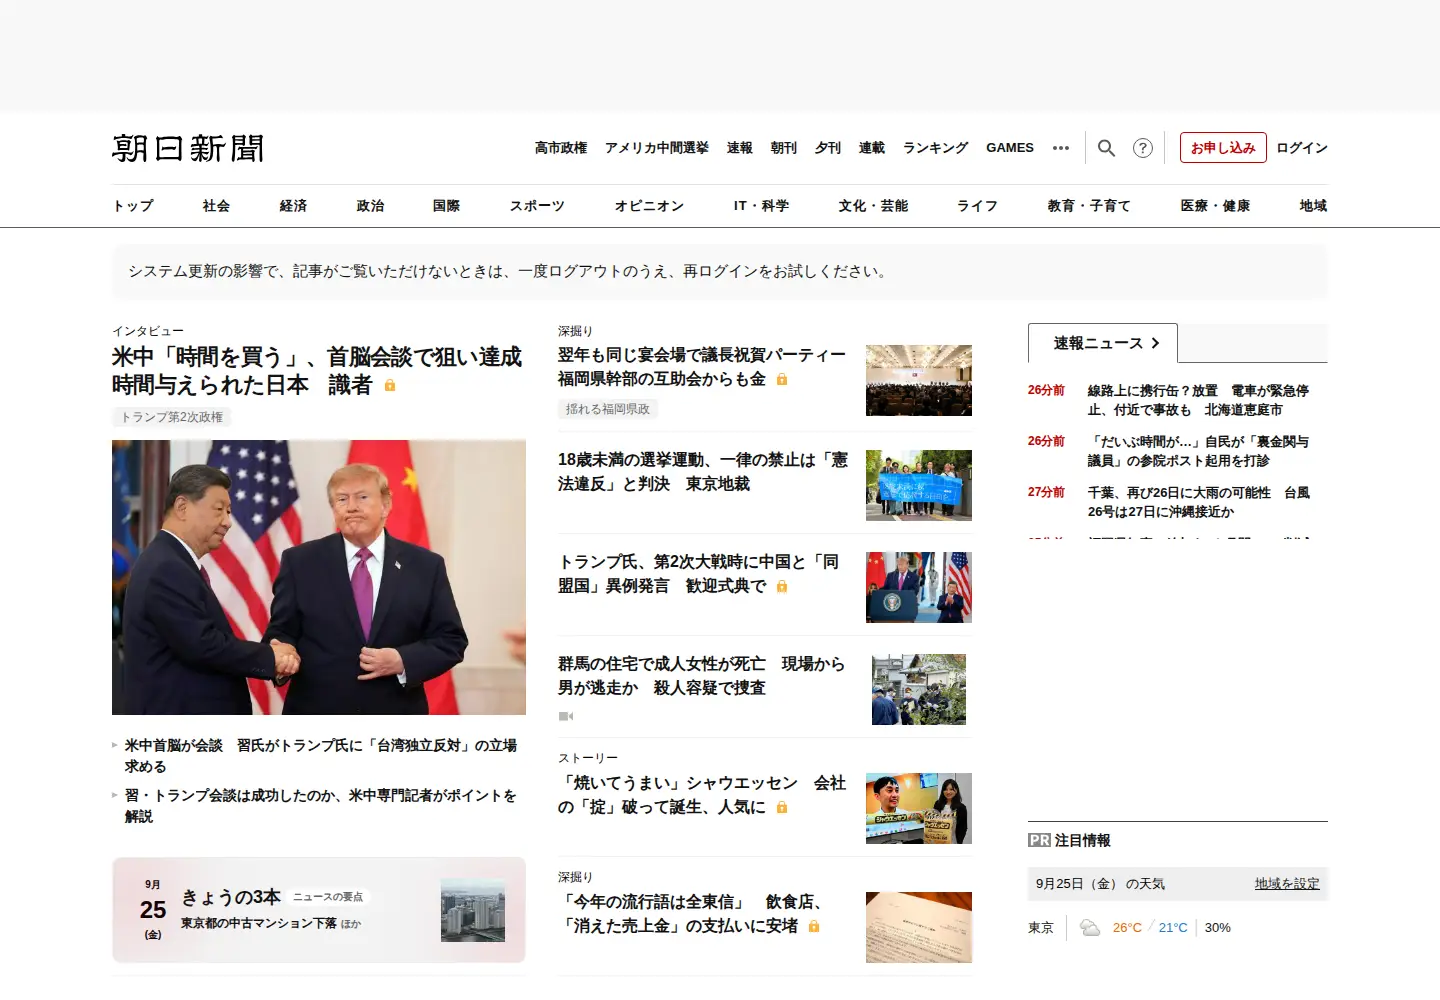The image size is (1440, 1000).
Task: Click the ログイン link
Action: [x=1302, y=148]
